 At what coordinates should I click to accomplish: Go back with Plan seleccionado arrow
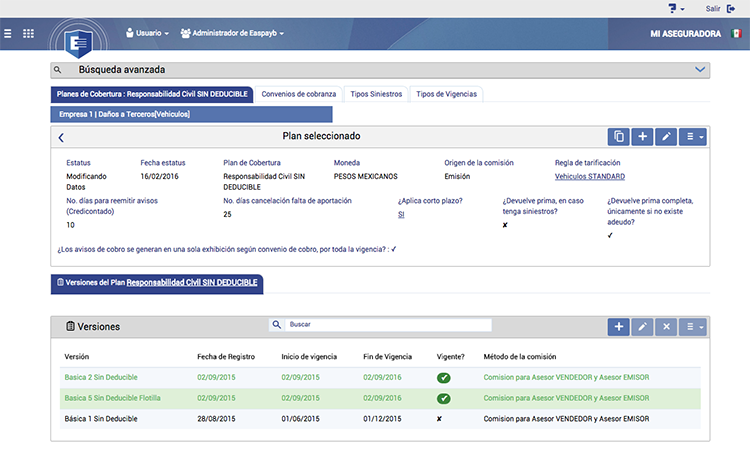(x=61, y=138)
